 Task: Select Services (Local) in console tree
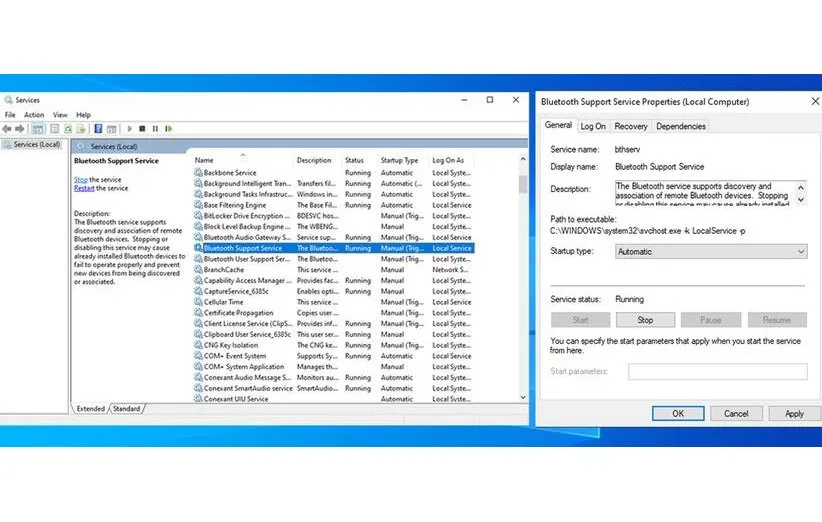[x=36, y=145]
